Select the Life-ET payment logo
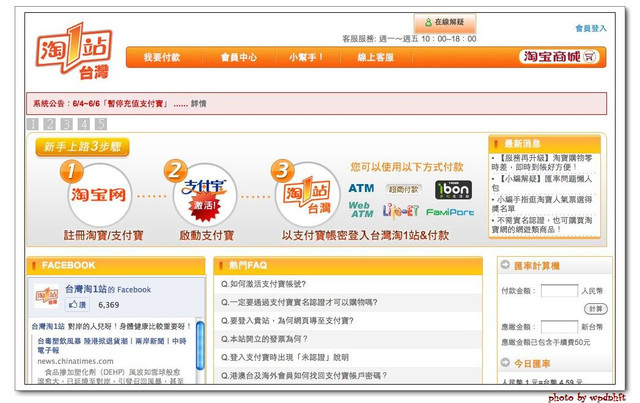Screen dimensions: 640x403 click(400, 211)
